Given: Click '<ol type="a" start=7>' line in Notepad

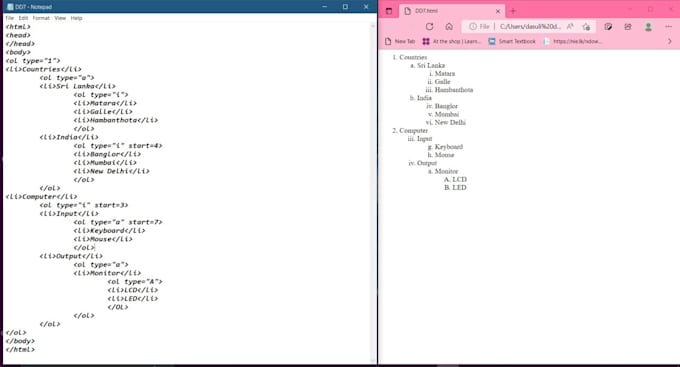Looking at the screenshot, I should (118, 222).
